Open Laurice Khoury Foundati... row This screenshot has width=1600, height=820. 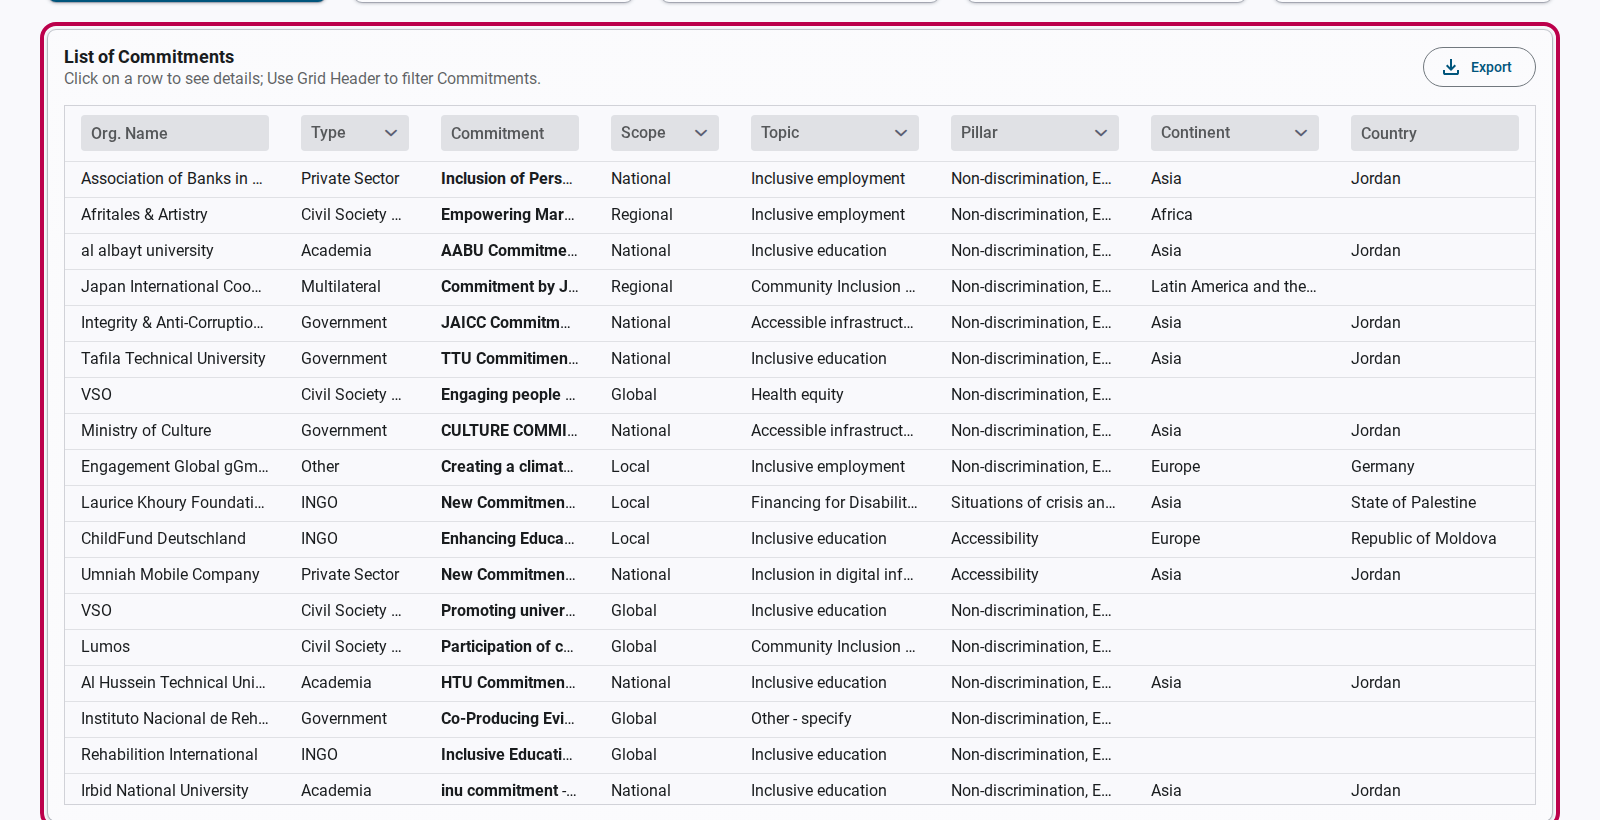coord(800,503)
